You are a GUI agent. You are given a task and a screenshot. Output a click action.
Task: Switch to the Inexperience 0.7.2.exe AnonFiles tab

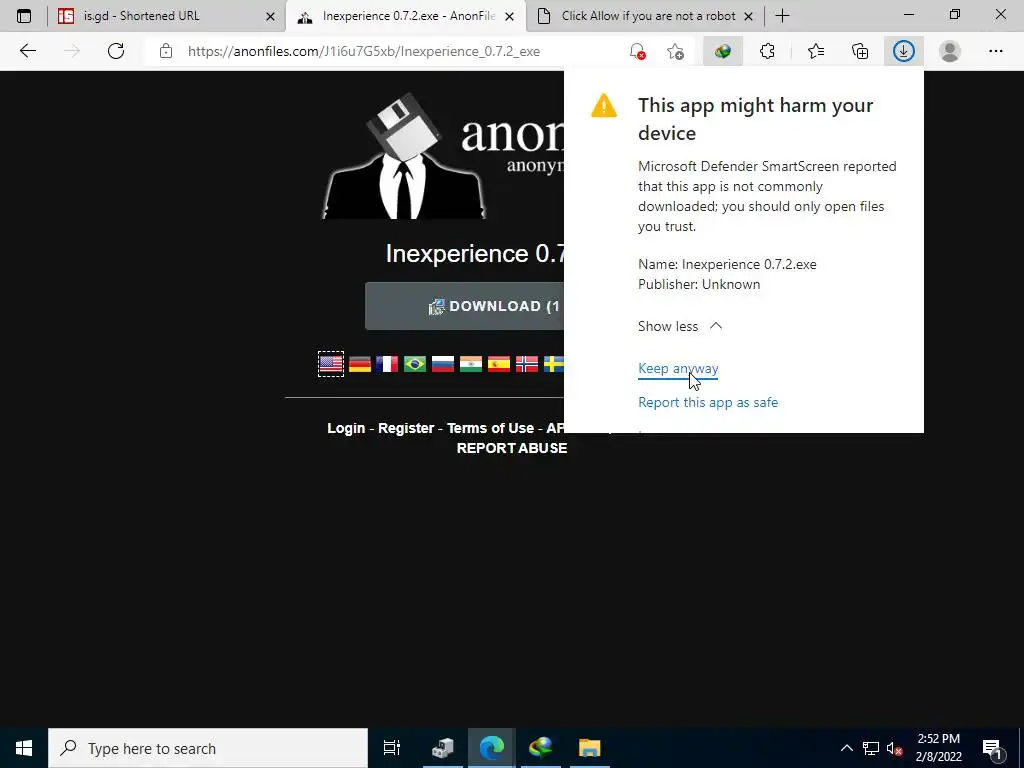(x=405, y=16)
